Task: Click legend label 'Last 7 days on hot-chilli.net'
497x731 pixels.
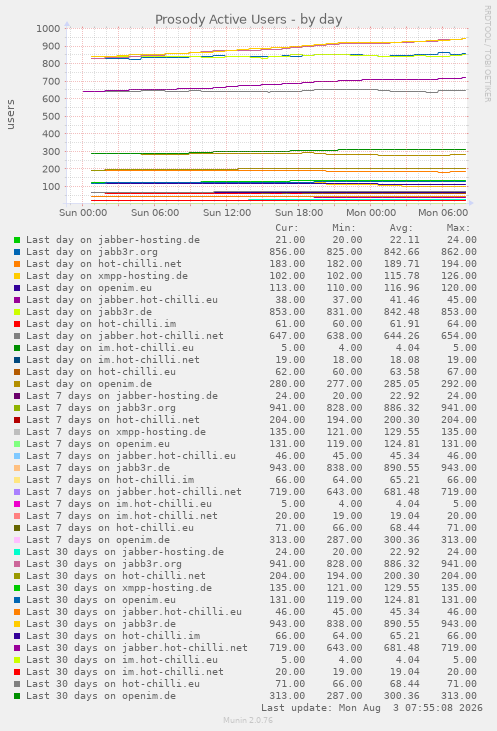Action: (x=113, y=420)
